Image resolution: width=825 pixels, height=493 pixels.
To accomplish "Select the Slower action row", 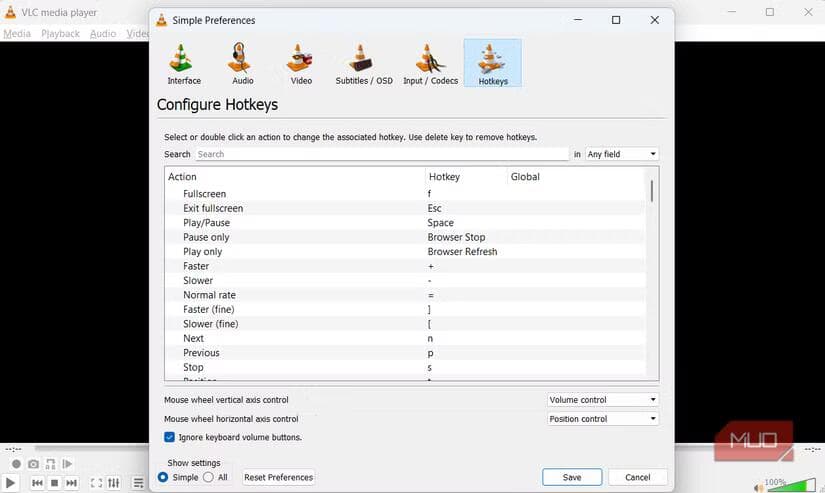I will (x=405, y=280).
